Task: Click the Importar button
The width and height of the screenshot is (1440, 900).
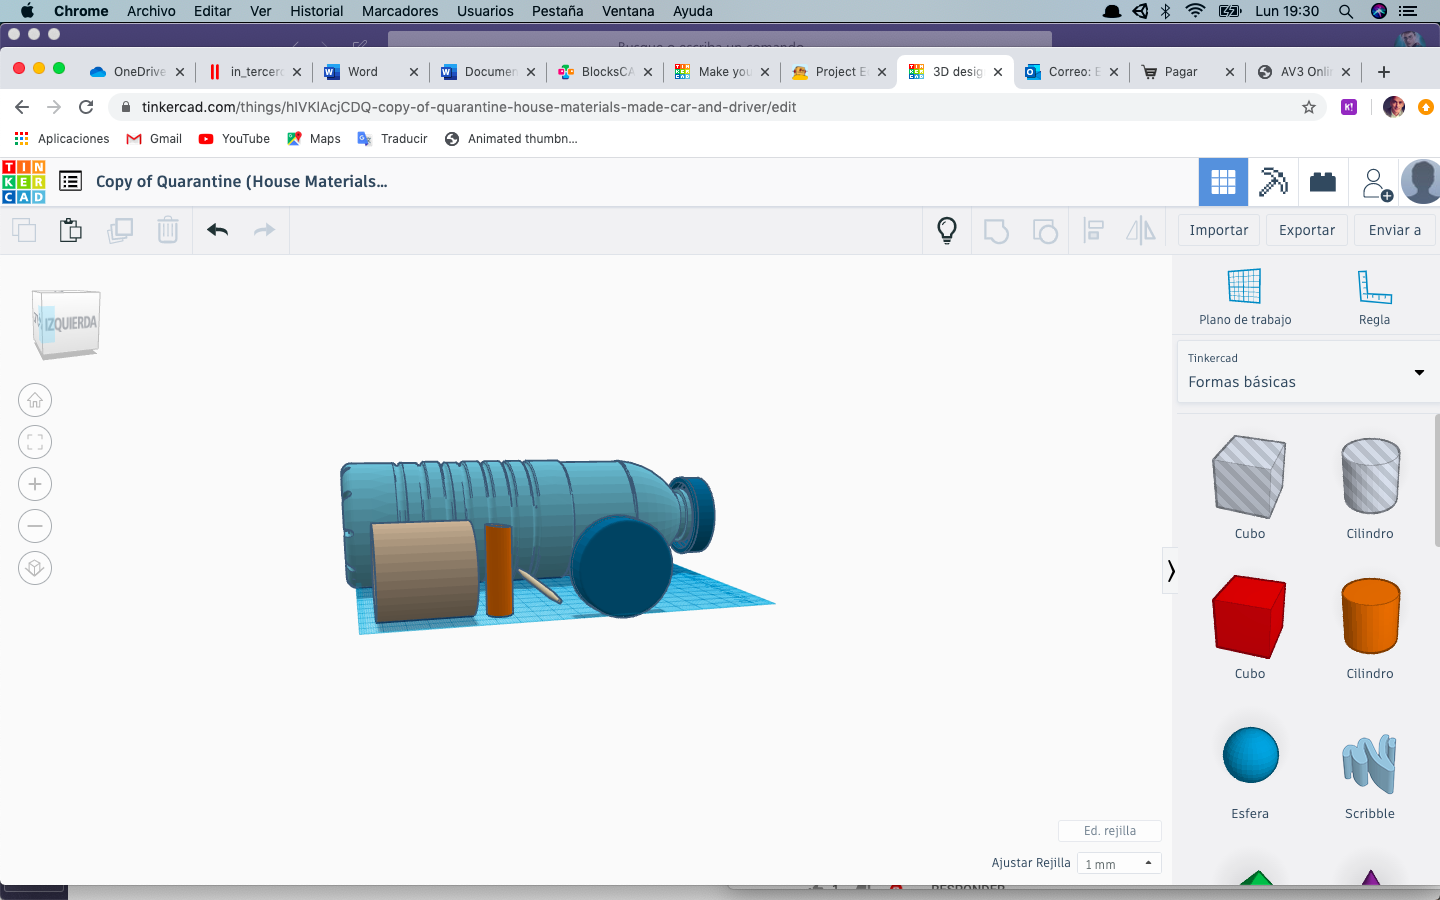Action: (1218, 230)
